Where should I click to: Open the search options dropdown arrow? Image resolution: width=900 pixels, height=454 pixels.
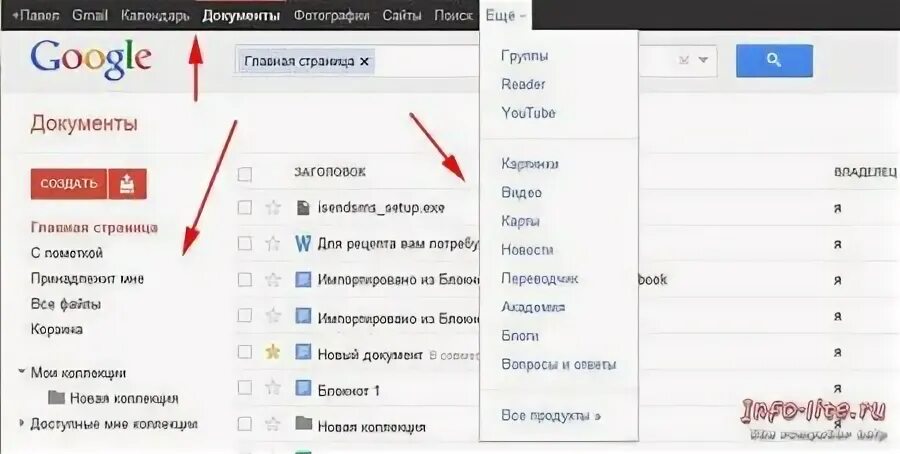coord(703,60)
